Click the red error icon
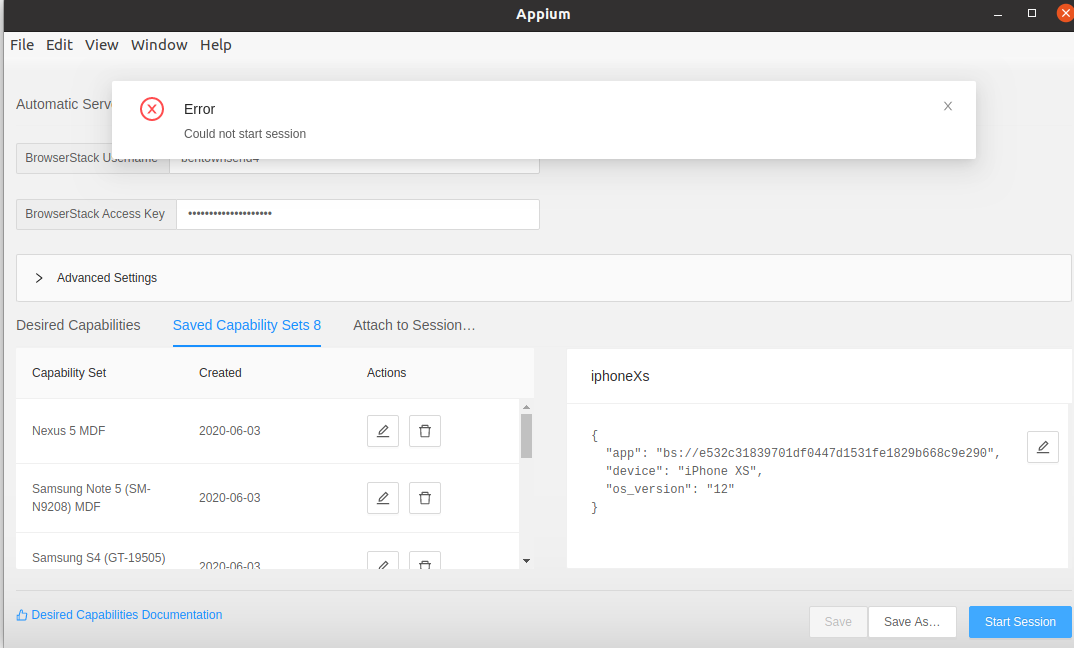 (x=152, y=109)
